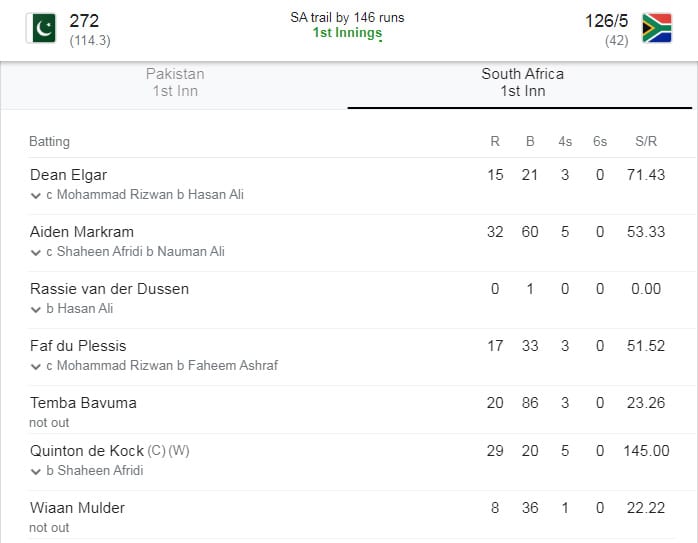
Task: Expand Aiden Markram's dismissal chevron
Action: click(36, 252)
